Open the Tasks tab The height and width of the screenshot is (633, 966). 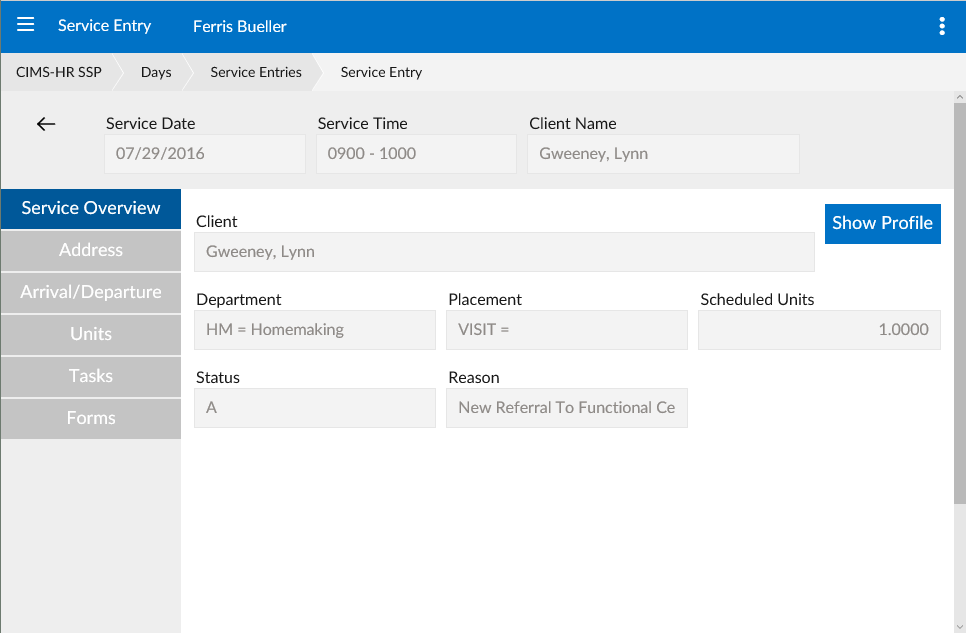91,376
